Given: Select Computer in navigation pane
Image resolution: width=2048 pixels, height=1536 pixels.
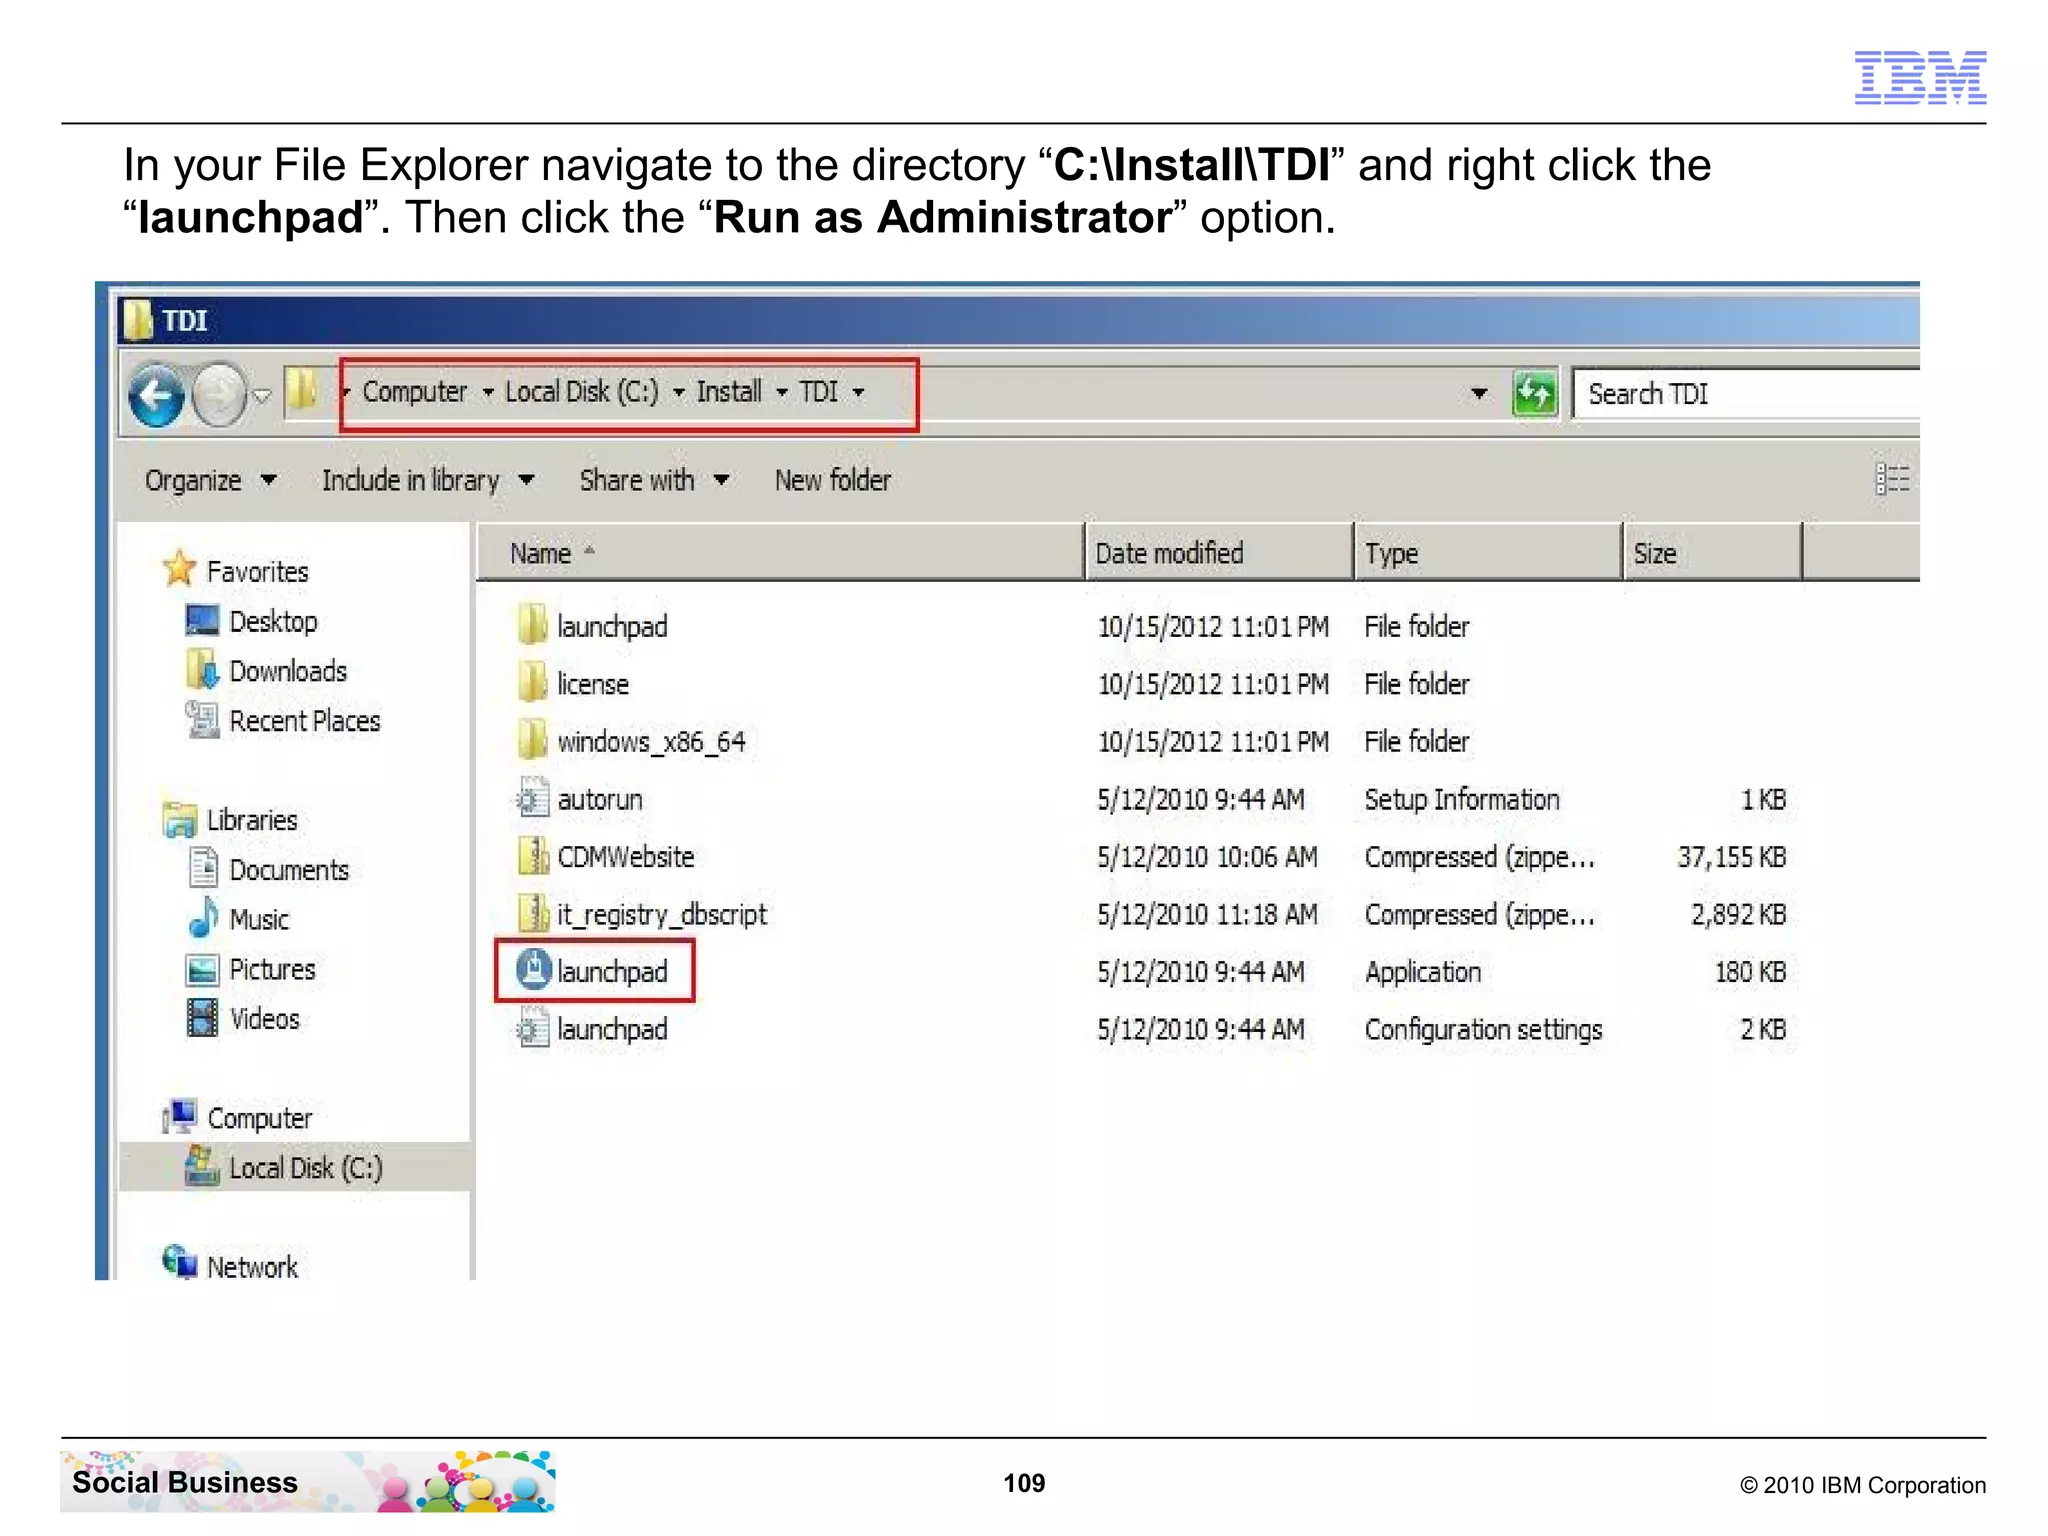Looking at the screenshot, I should click(x=259, y=1118).
